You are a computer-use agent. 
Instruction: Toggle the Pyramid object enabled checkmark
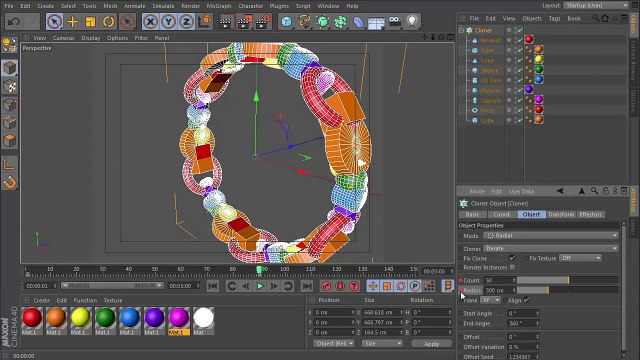tap(520, 40)
